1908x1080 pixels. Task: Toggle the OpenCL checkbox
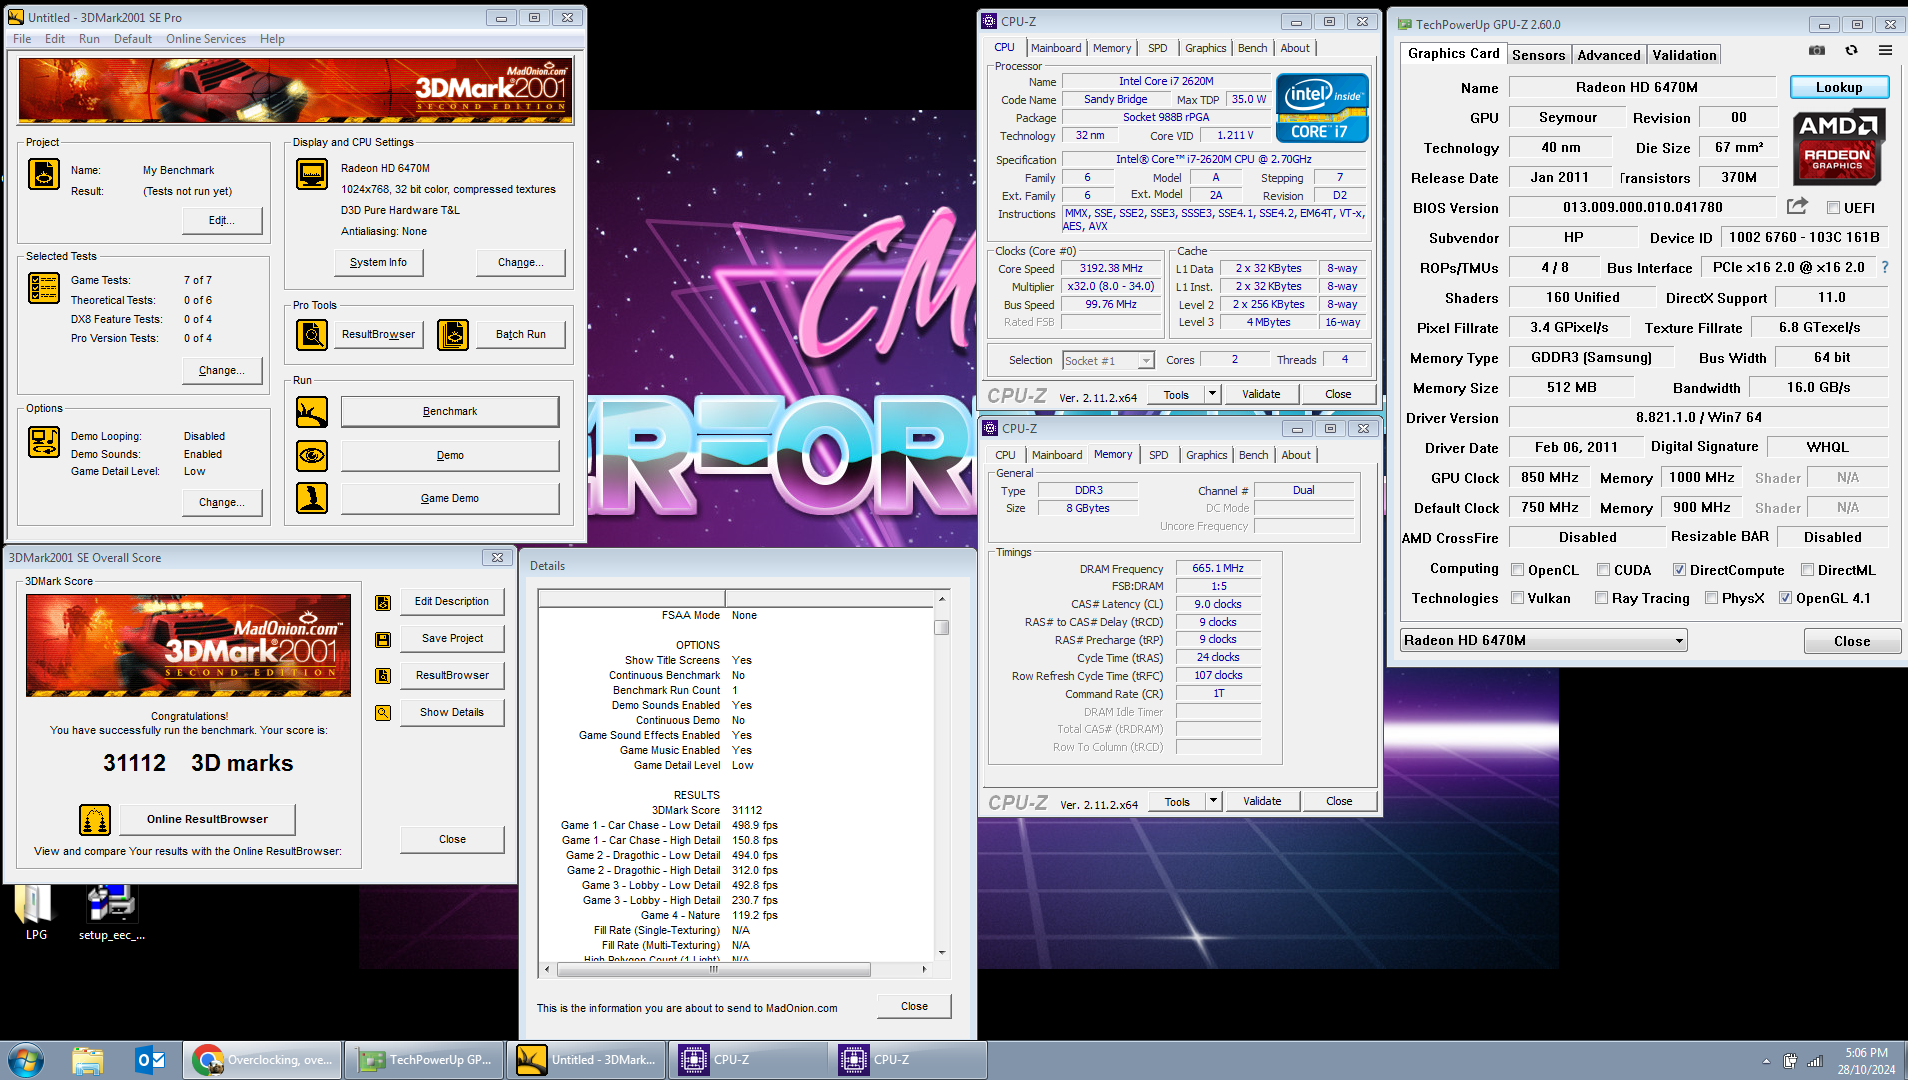point(1518,570)
